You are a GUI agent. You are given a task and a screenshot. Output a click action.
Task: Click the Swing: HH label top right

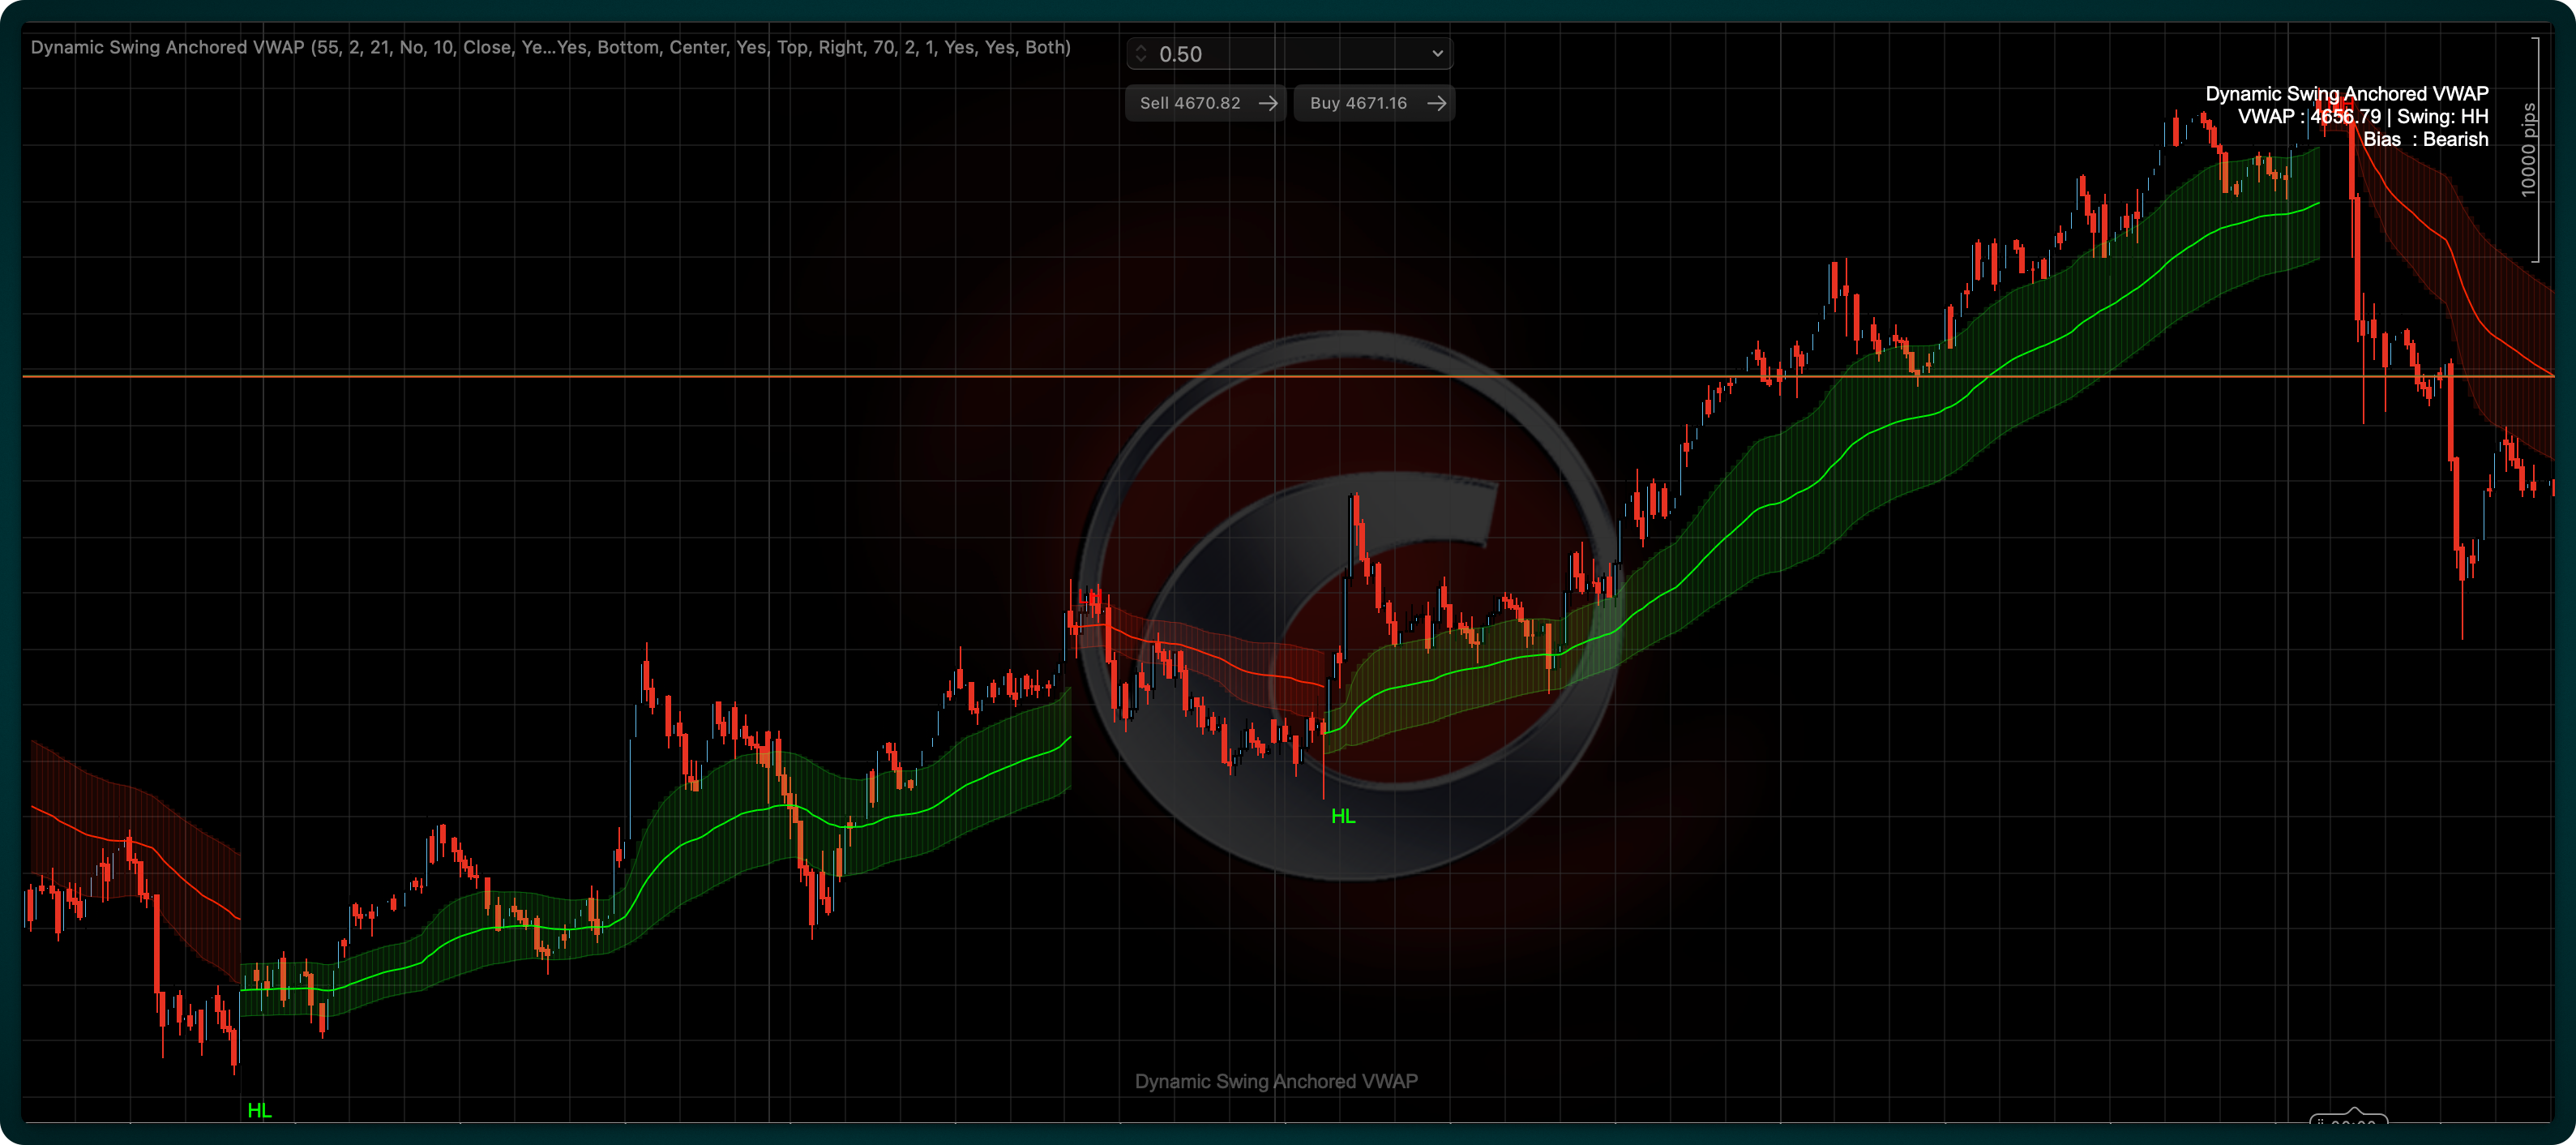coord(2443,116)
